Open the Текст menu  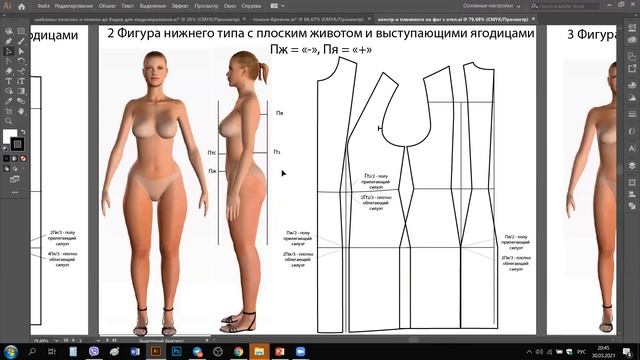click(x=127, y=6)
